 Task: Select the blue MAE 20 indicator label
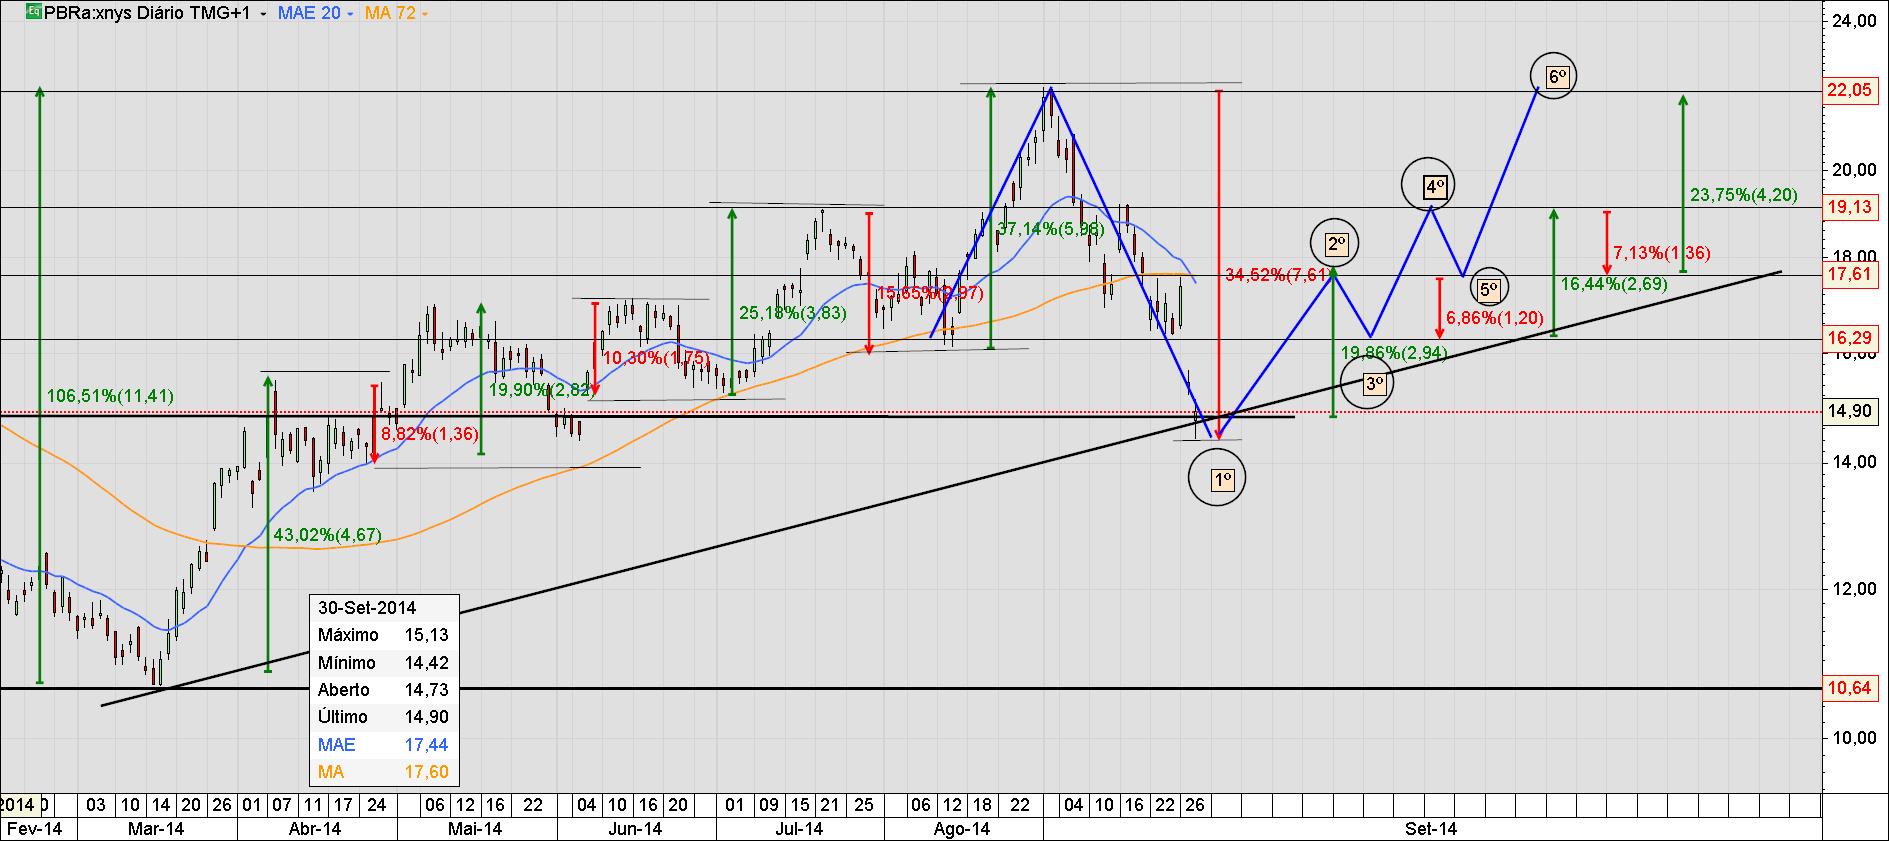308,14
